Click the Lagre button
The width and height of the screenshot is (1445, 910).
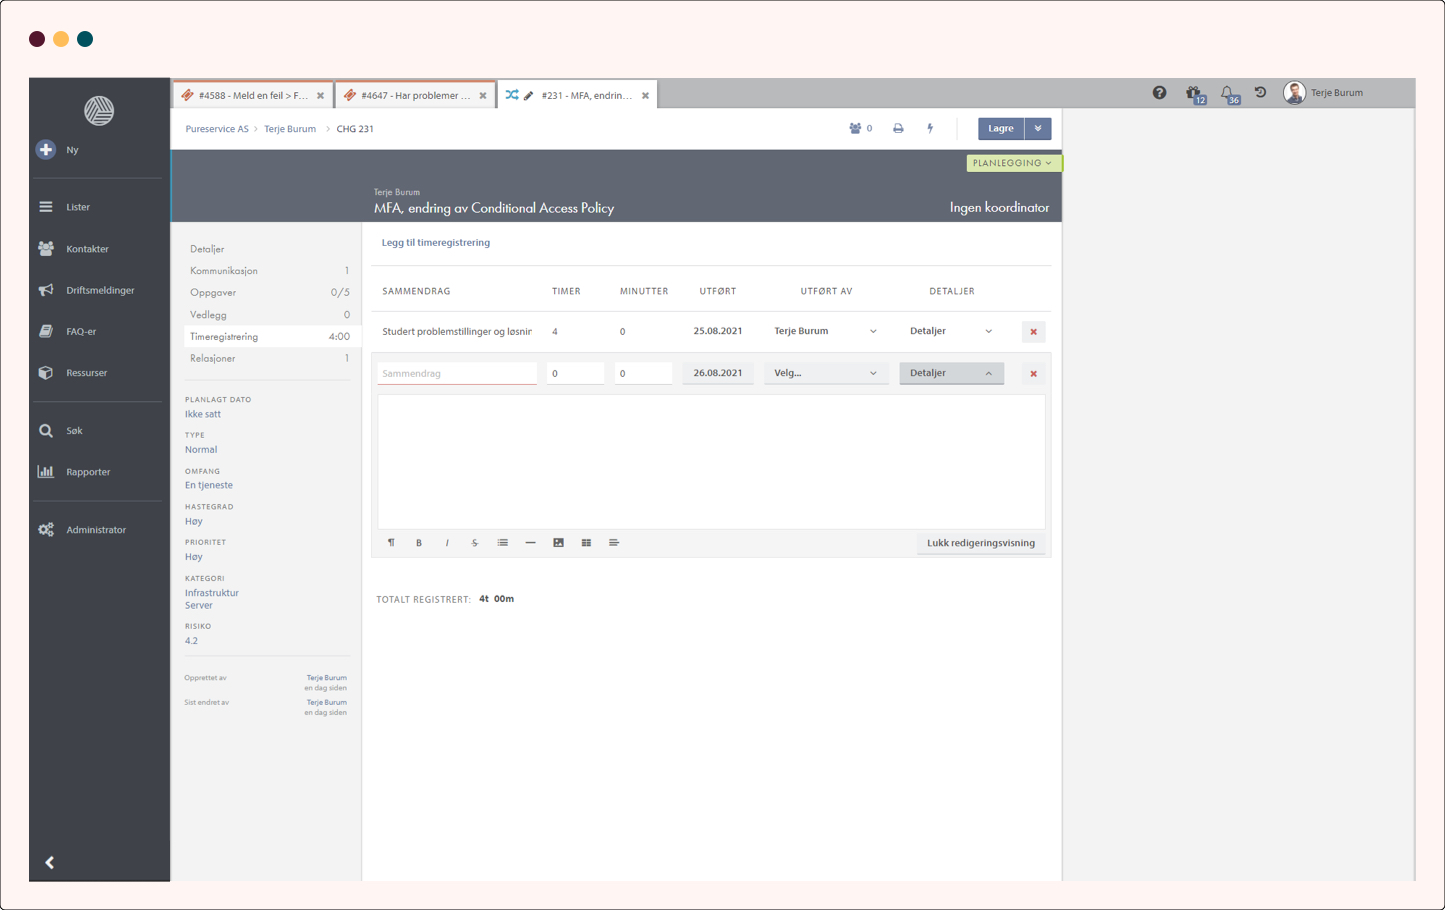1000,129
